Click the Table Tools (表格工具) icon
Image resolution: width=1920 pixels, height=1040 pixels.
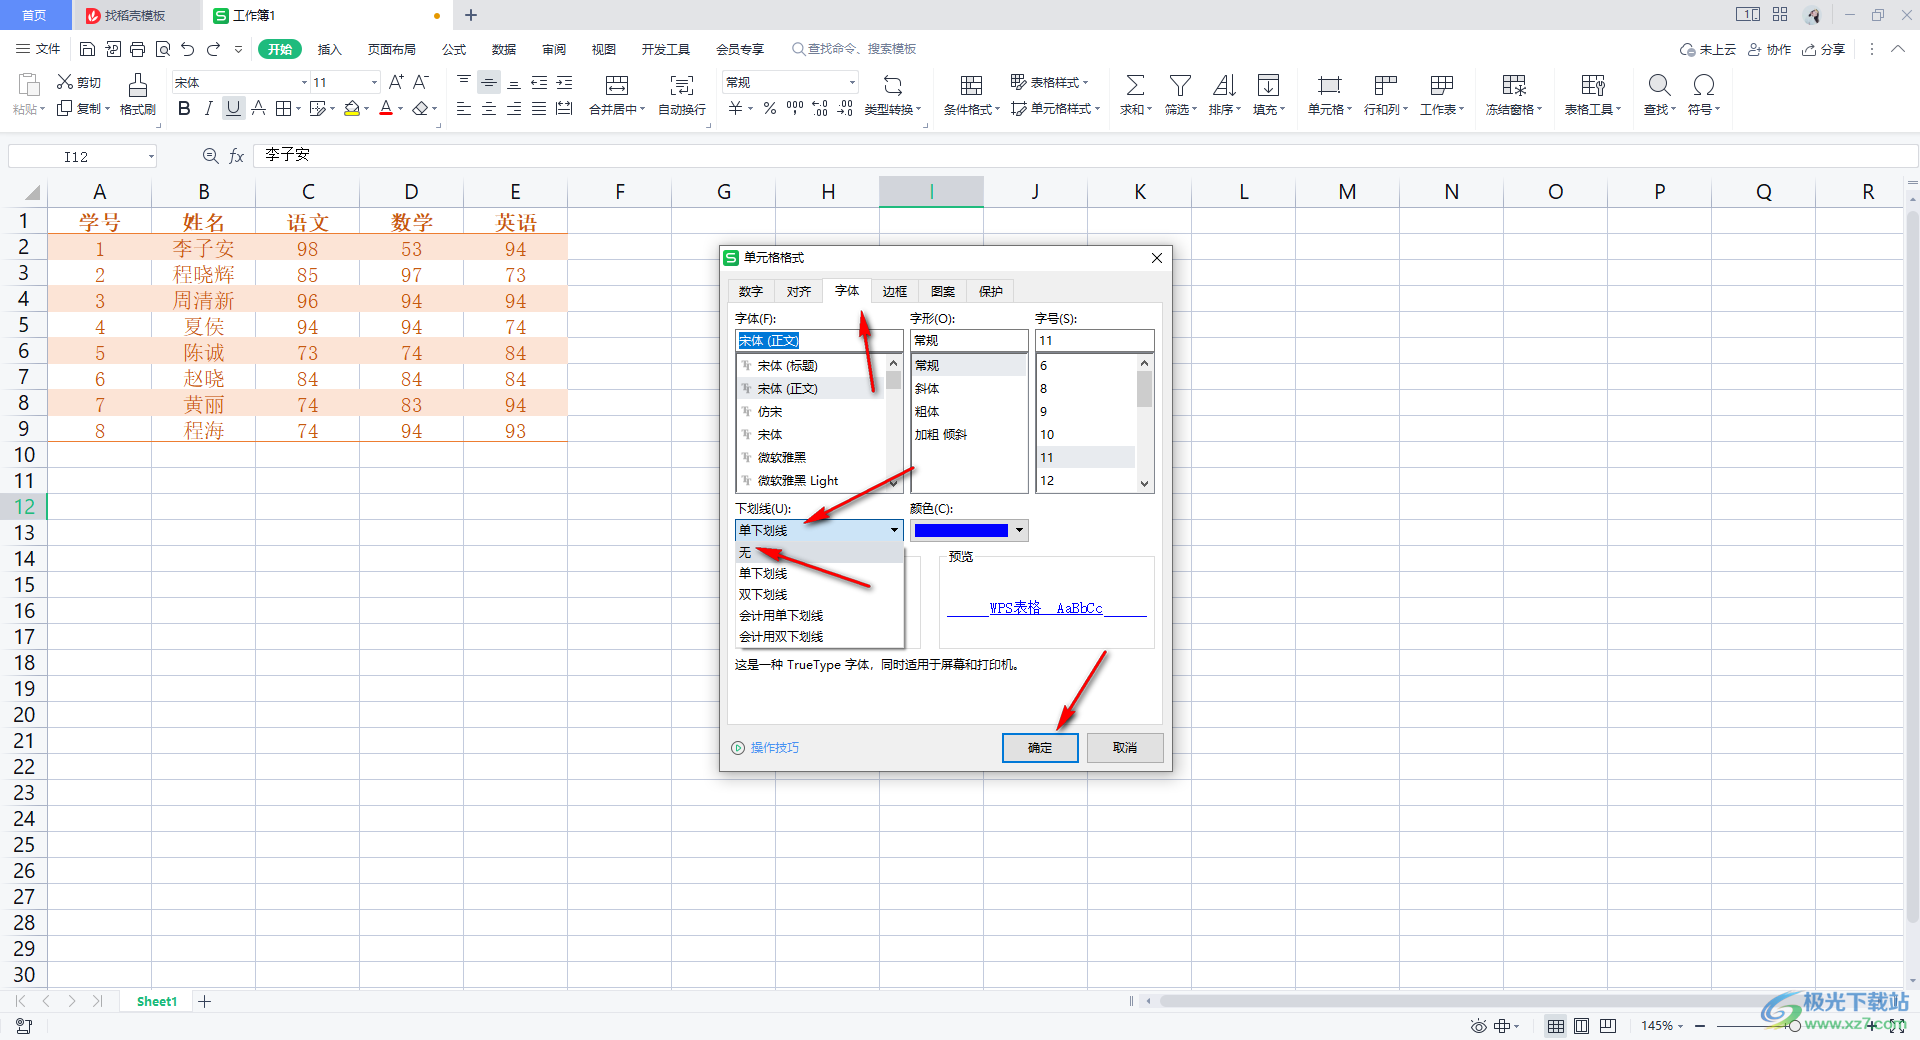pos(1593,85)
